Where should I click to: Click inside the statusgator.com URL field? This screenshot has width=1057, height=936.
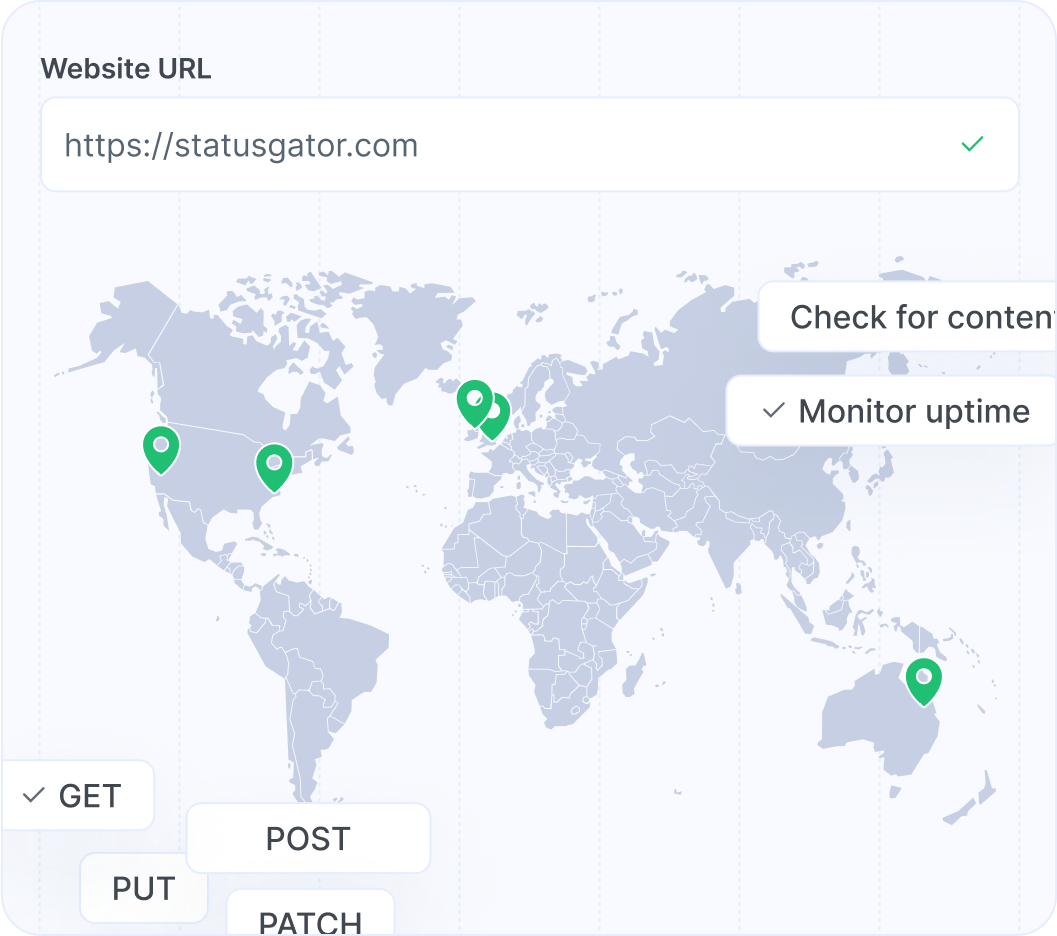tap(400, 145)
